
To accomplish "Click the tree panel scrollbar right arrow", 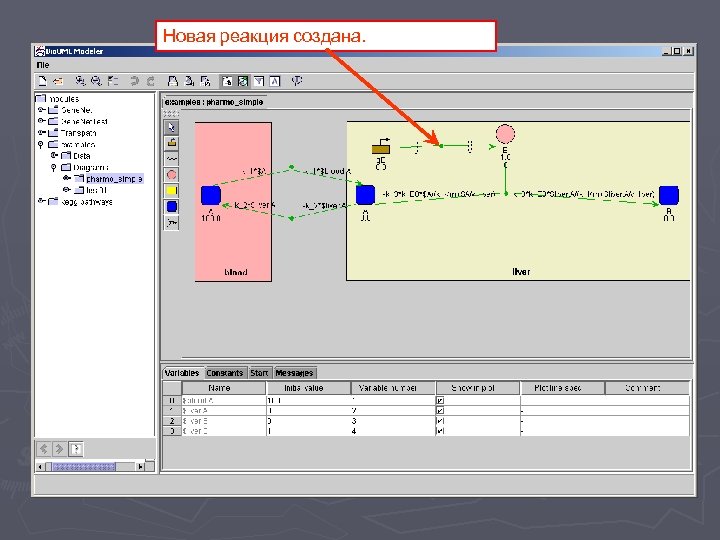I will 140,467.
